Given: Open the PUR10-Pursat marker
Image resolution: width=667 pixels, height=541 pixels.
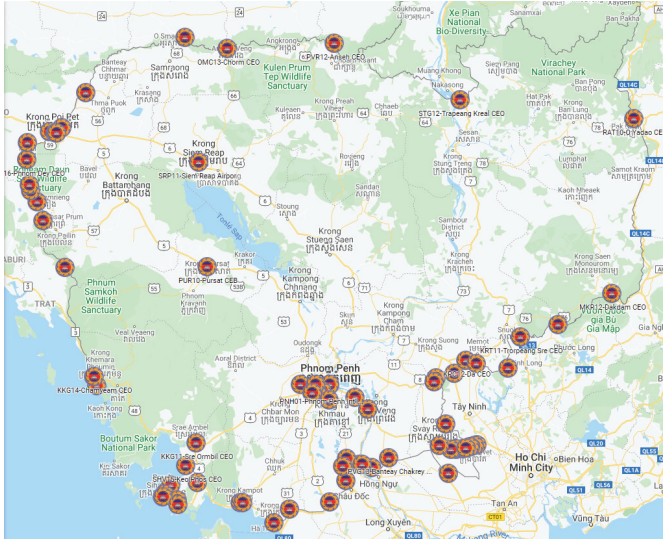Looking at the screenshot, I should tap(206, 266).
